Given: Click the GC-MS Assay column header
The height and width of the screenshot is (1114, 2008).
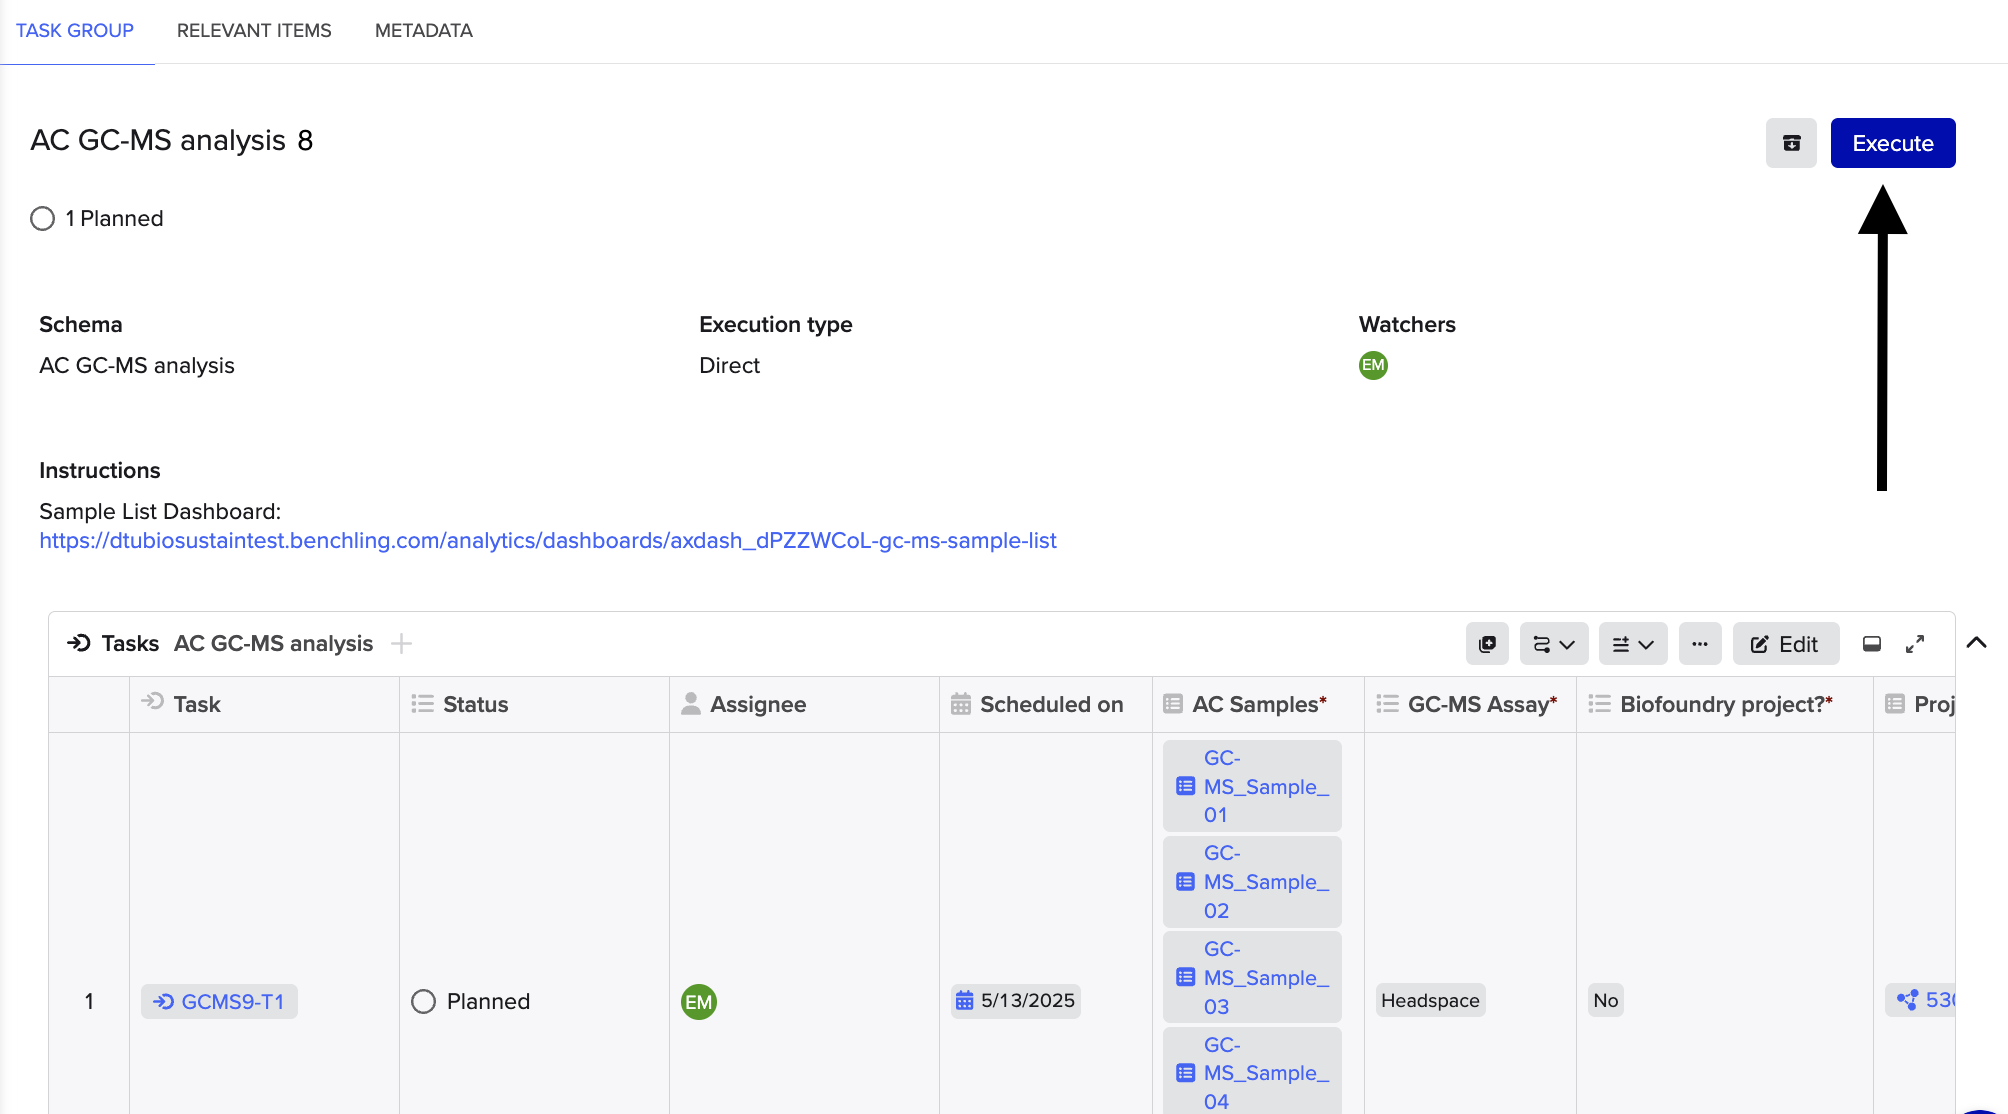Looking at the screenshot, I should [x=1470, y=704].
